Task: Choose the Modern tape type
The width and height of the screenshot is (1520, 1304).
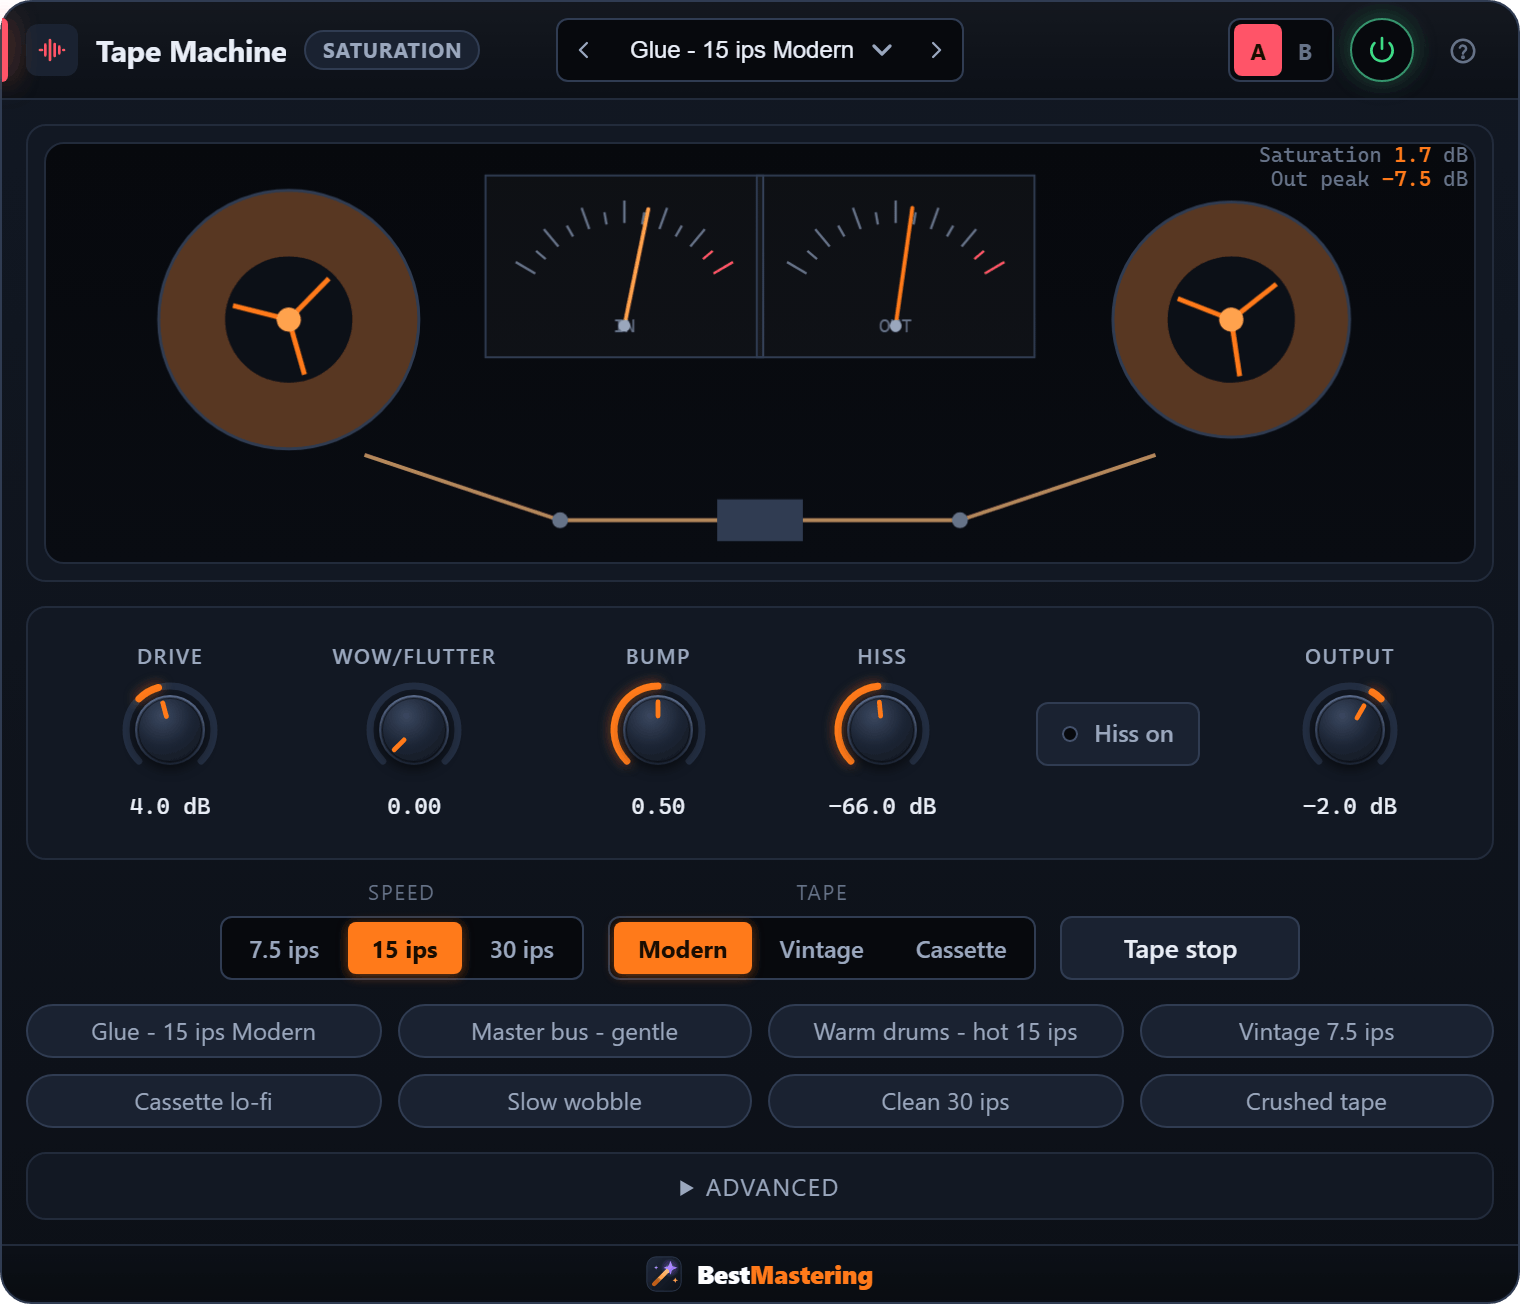Action: point(683,949)
